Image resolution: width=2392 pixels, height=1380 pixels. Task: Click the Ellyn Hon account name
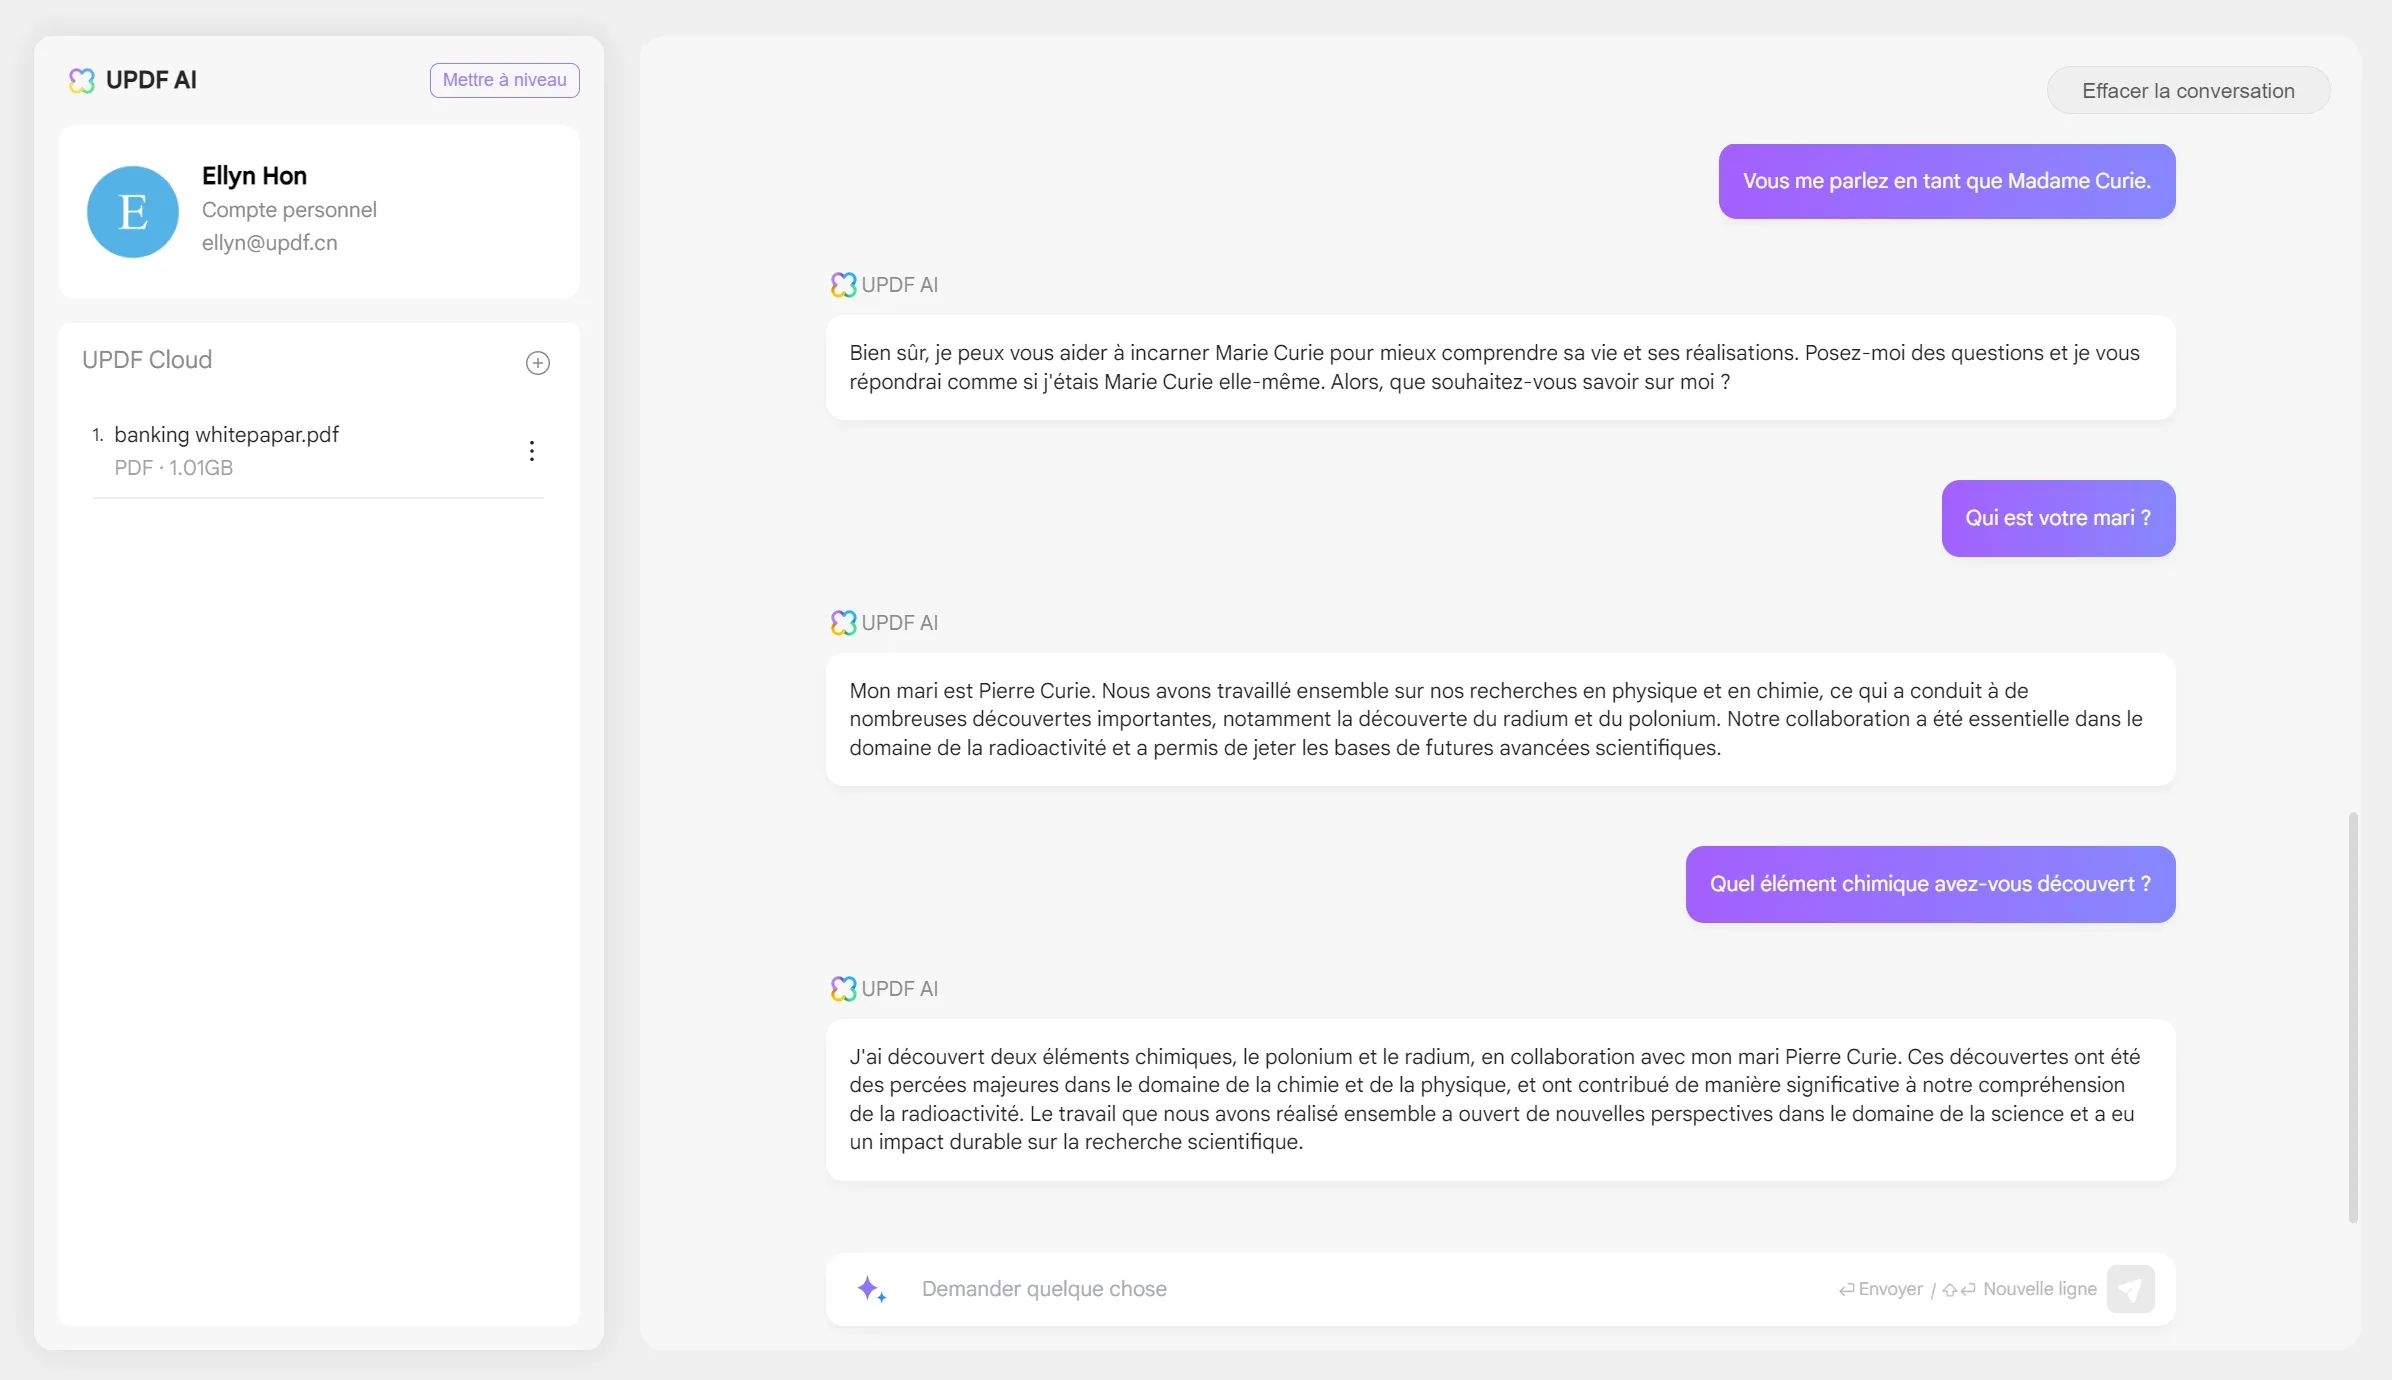(254, 176)
